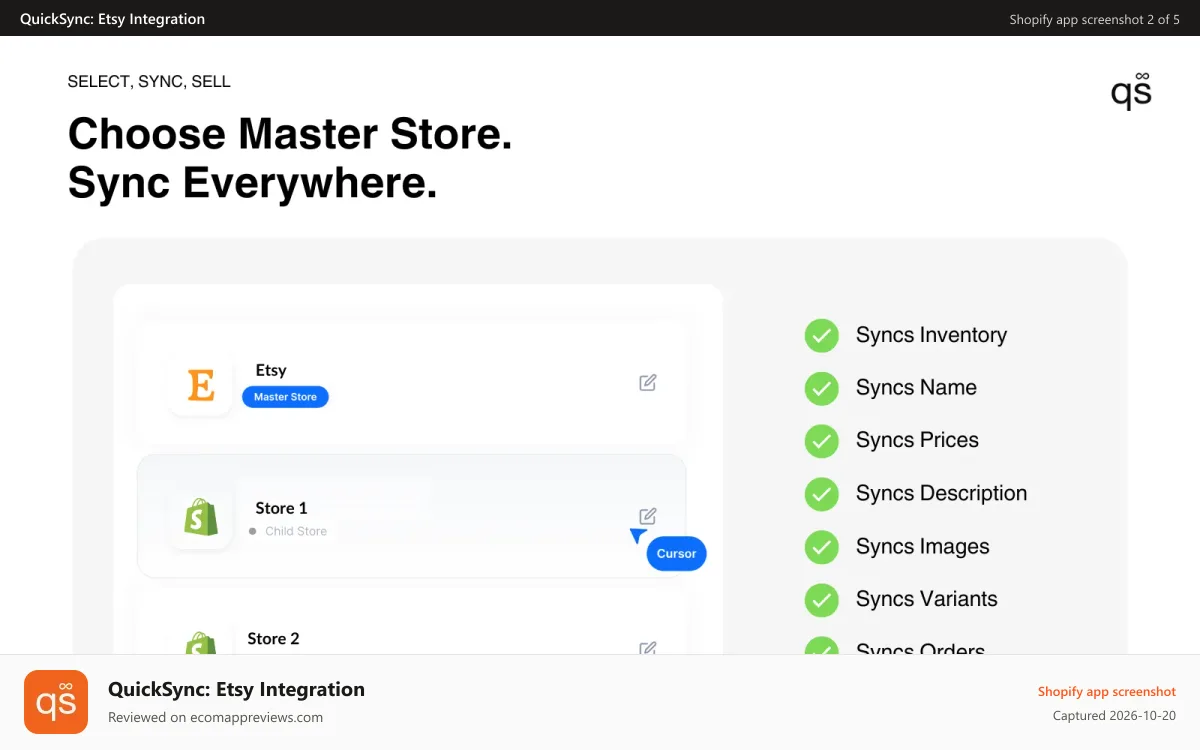Click the QuickSync: Etsy Integration footer title
Screen dimensions: 1200x750
pyautogui.click(x=236, y=689)
